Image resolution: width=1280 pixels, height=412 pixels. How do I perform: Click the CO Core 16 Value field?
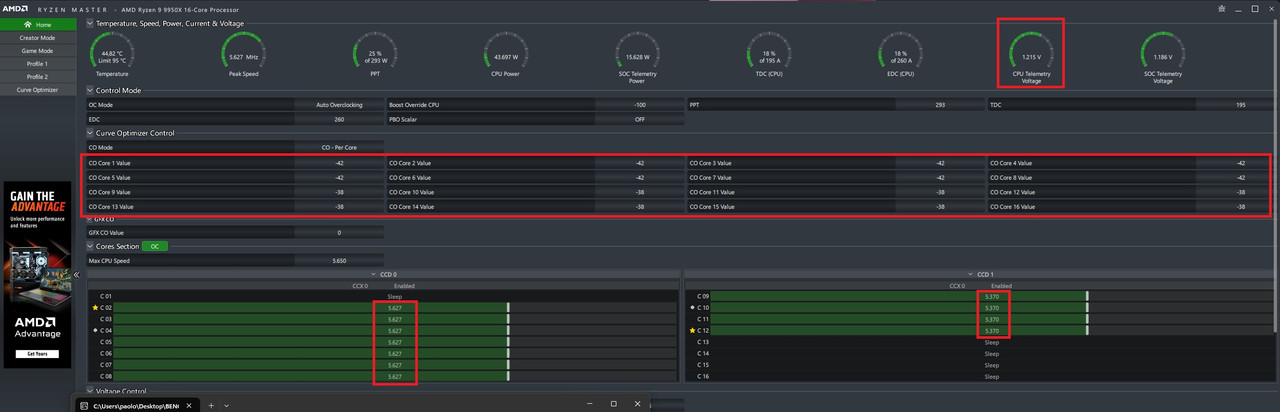(x=1240, y=206)
